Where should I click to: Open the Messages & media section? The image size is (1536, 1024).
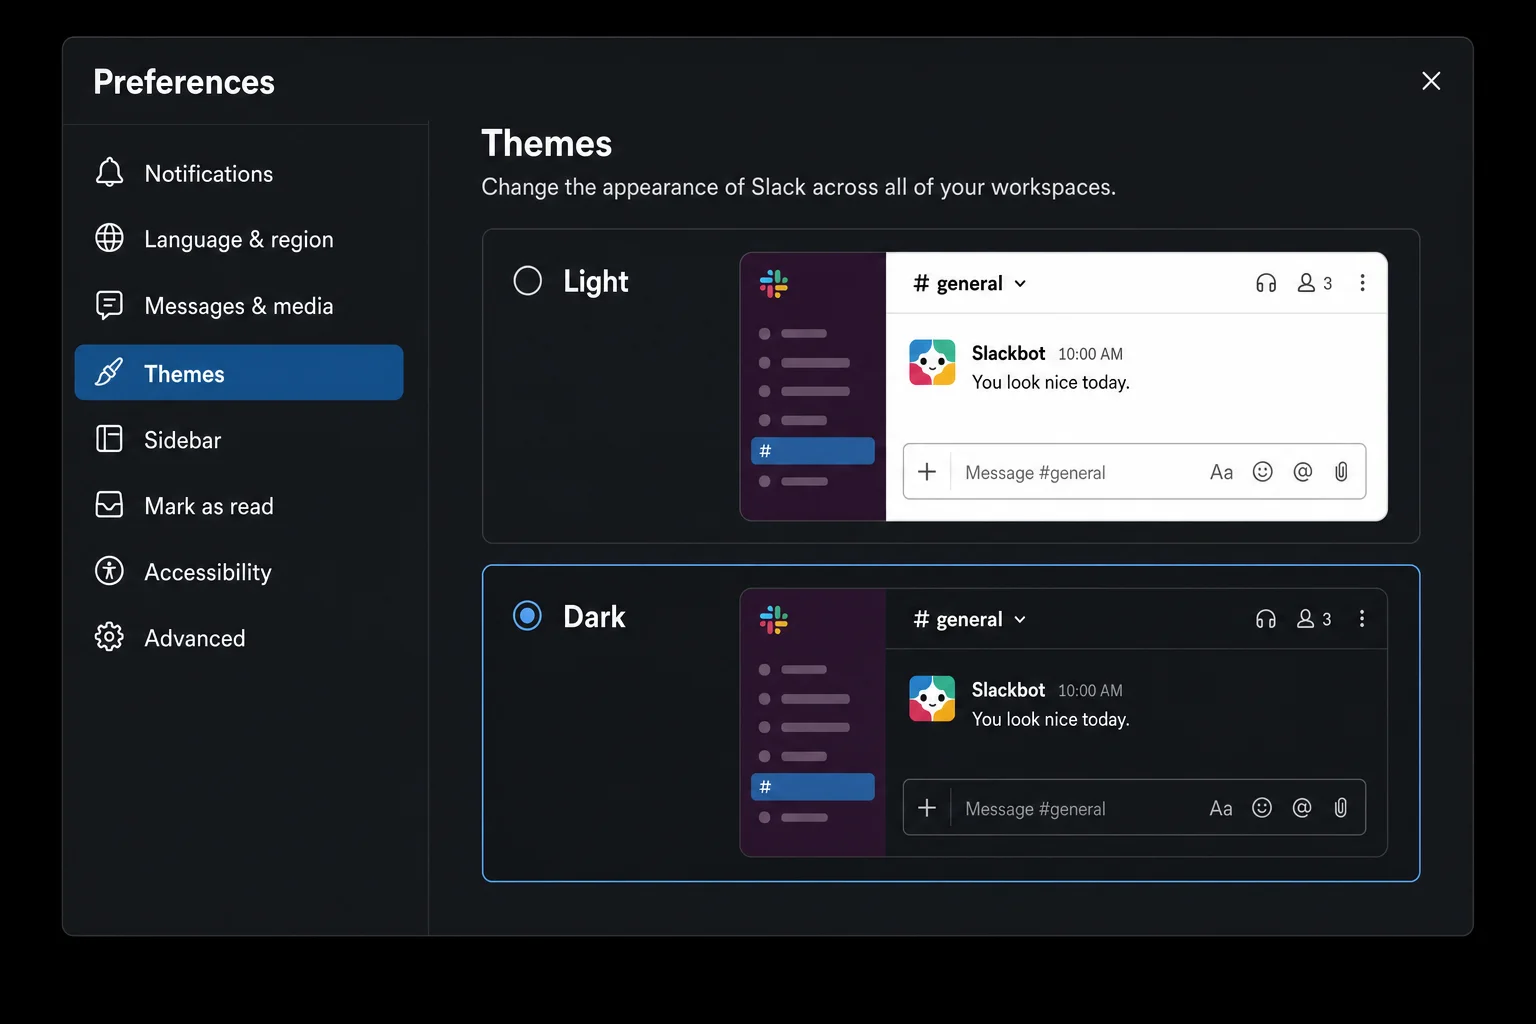coord(239,305)
